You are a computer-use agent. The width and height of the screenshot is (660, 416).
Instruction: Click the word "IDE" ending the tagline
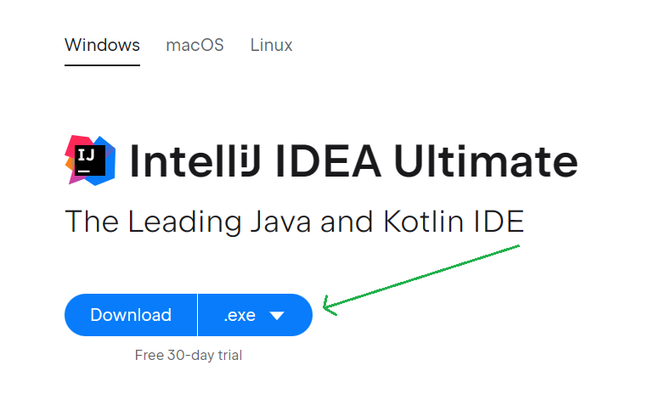click(x=500, y=222)
